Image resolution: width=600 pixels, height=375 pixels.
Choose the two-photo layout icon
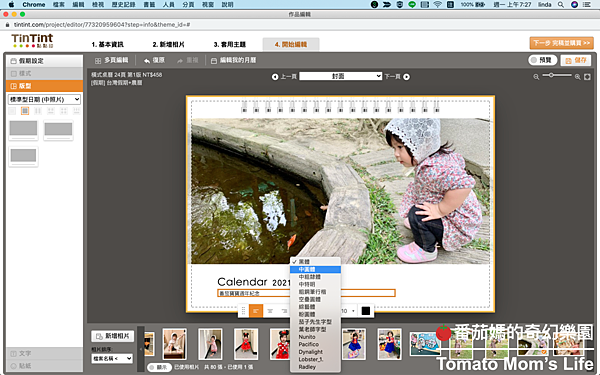click(38, 111)
